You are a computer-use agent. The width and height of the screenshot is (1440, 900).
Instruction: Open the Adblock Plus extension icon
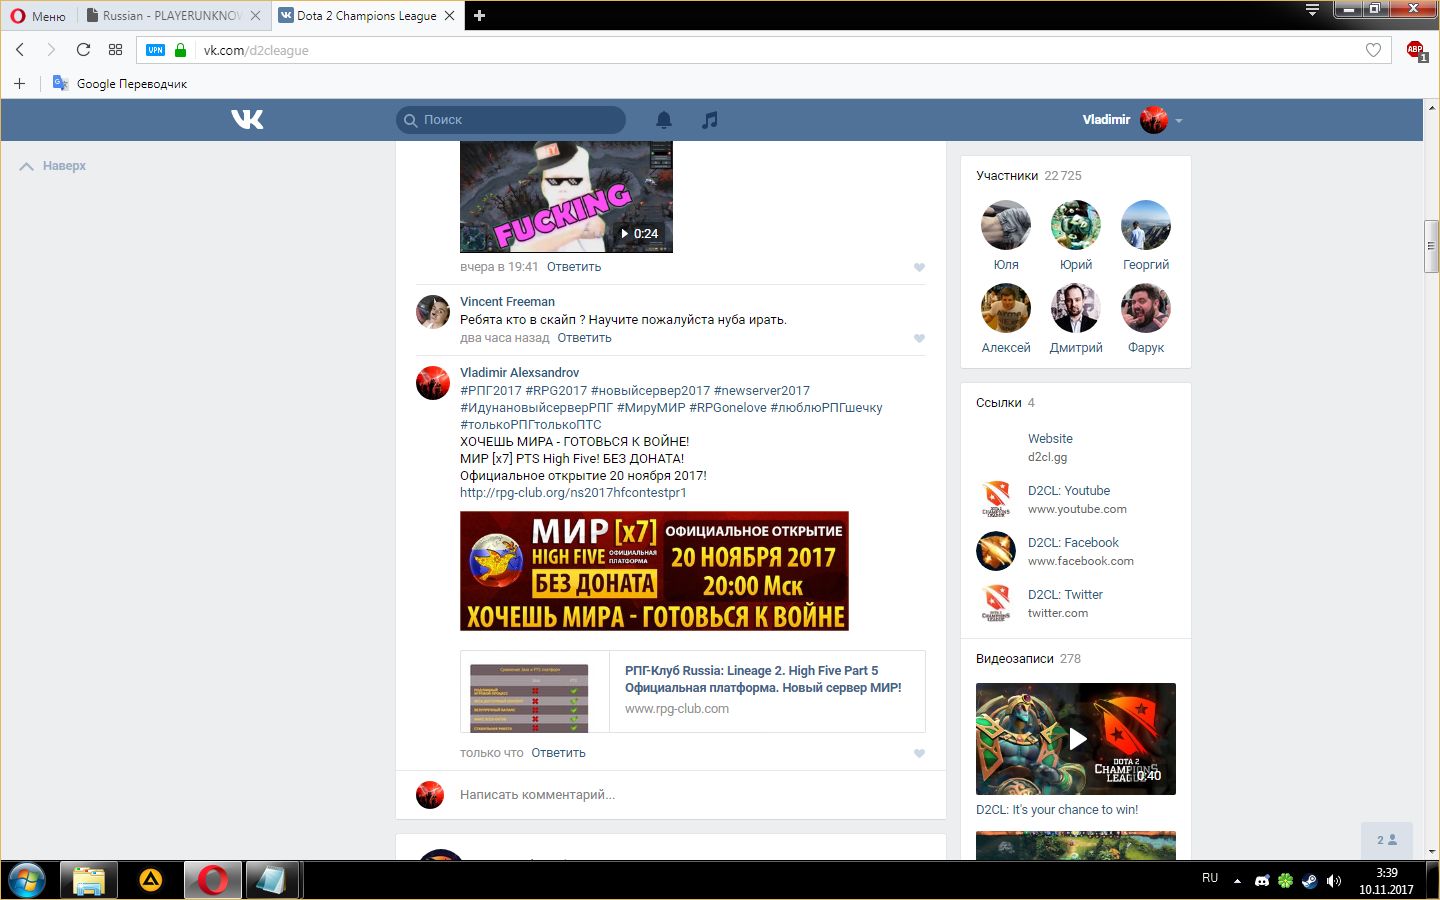1415,50
